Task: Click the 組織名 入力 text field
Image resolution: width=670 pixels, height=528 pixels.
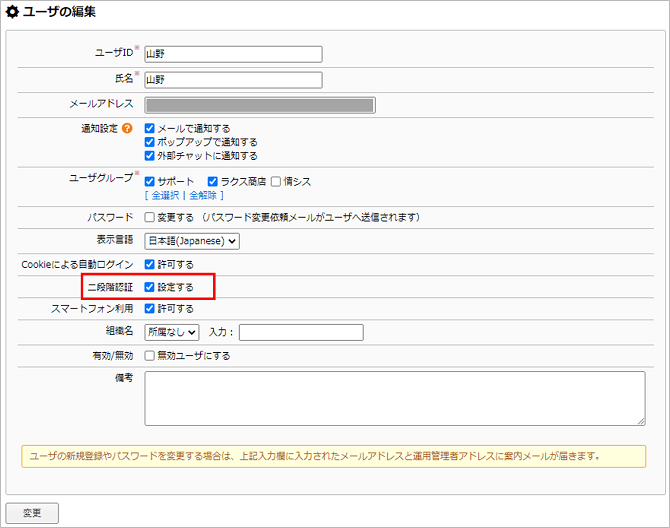Action: pos(301,332)
